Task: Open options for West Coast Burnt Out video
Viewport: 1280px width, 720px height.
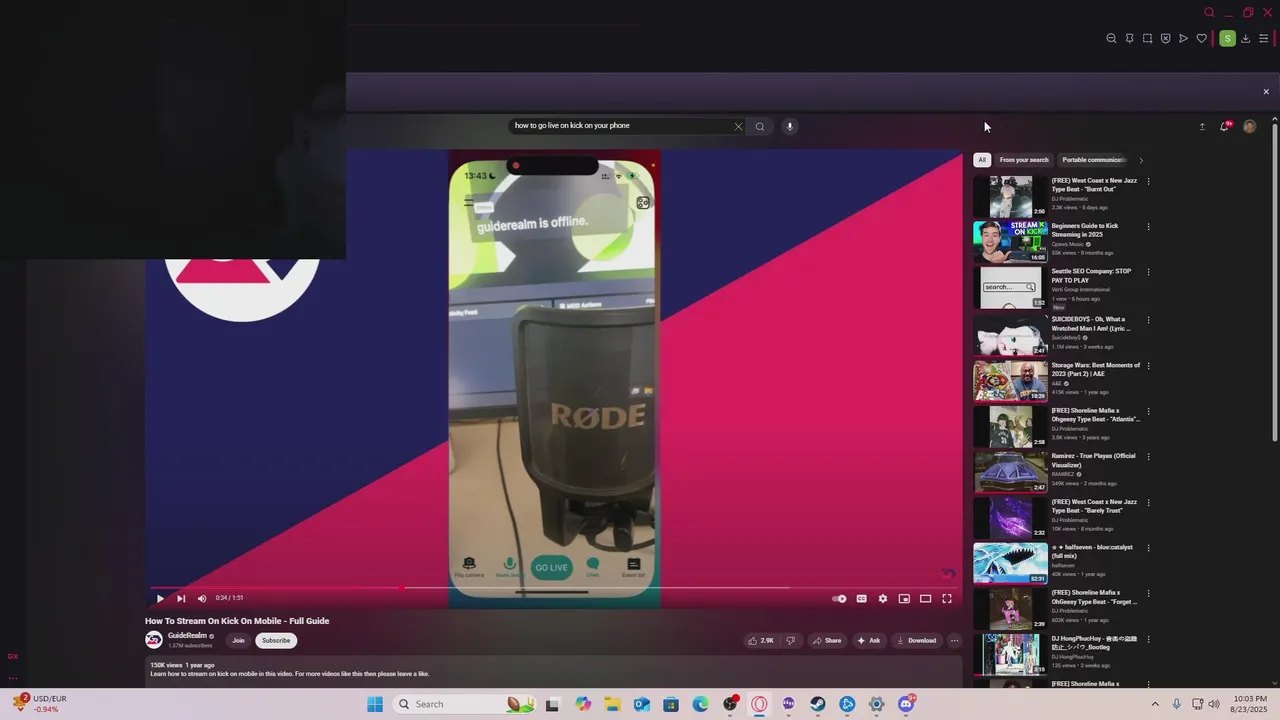Action: point(1148,182)
